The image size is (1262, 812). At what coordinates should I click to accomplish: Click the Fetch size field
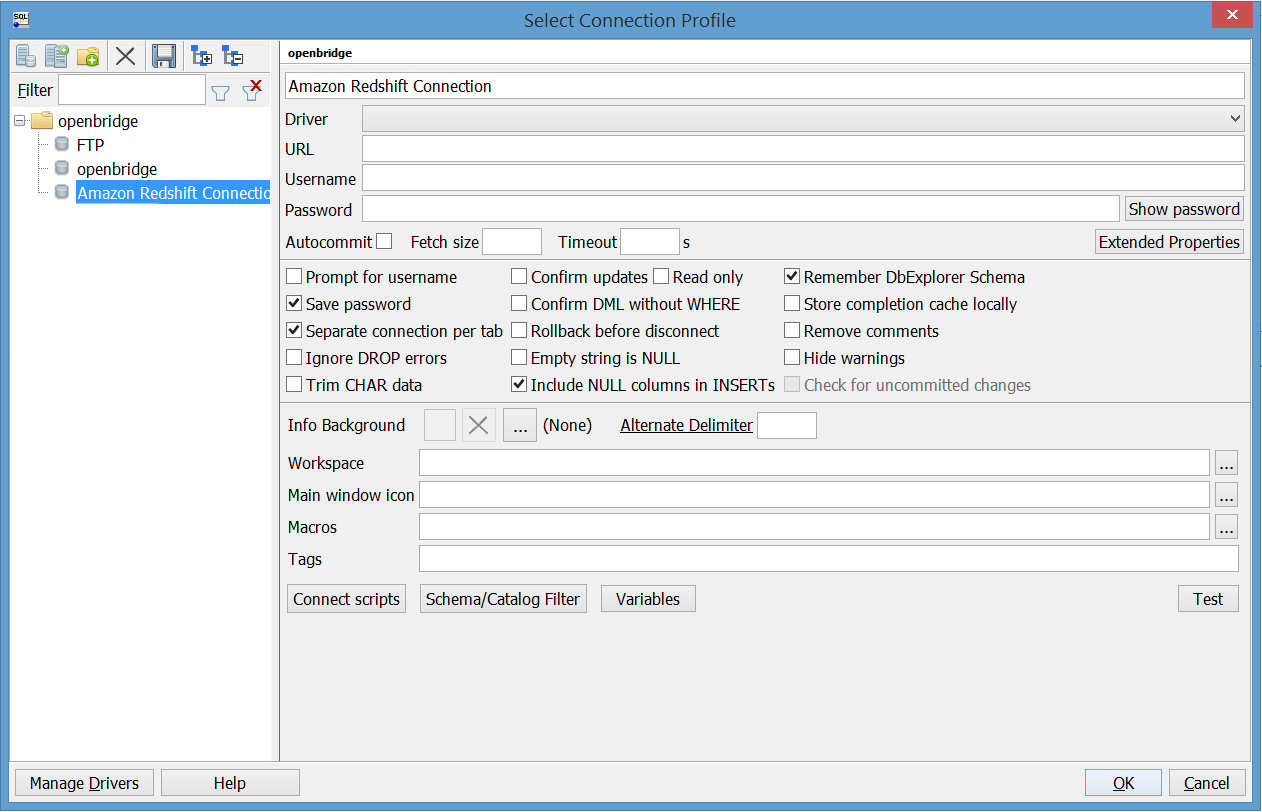pyautogui.click(x=512, y=242)
